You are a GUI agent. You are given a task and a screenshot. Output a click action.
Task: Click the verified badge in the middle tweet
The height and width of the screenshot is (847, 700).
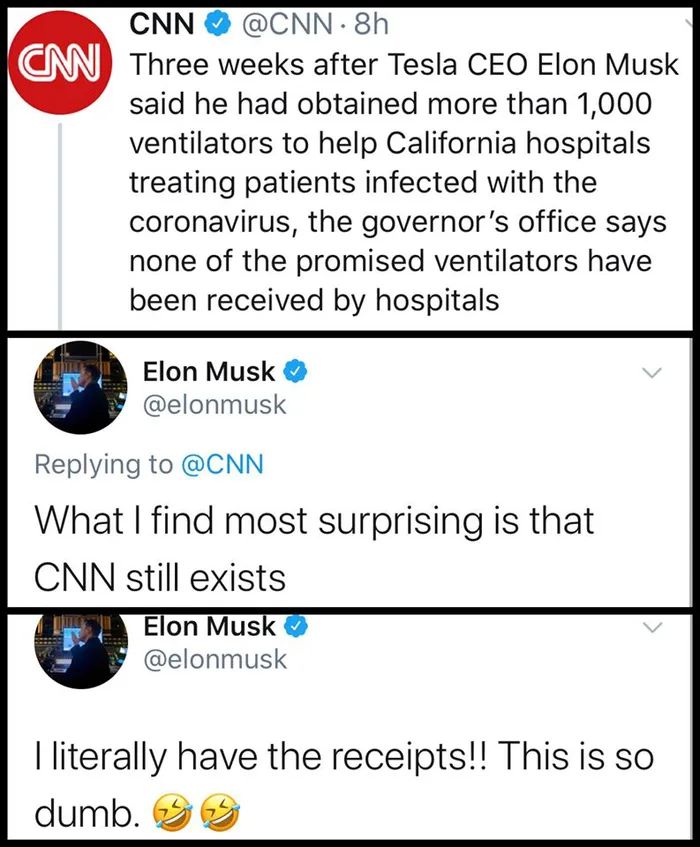tap(295, 373)
